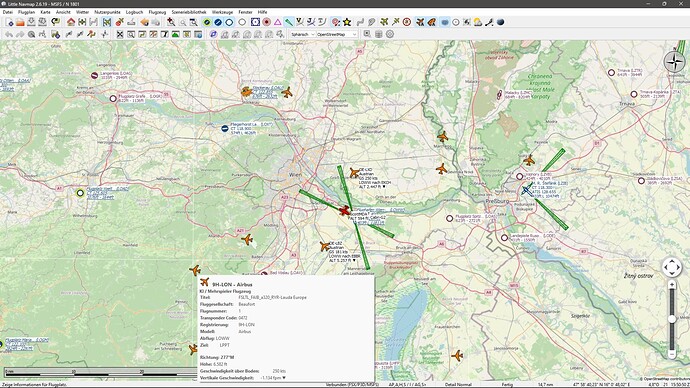Image resolution: width=690 pixels, height=388 pixels.
Task: Click the Save flight plan toolbar icon
Action: point(31,22)
